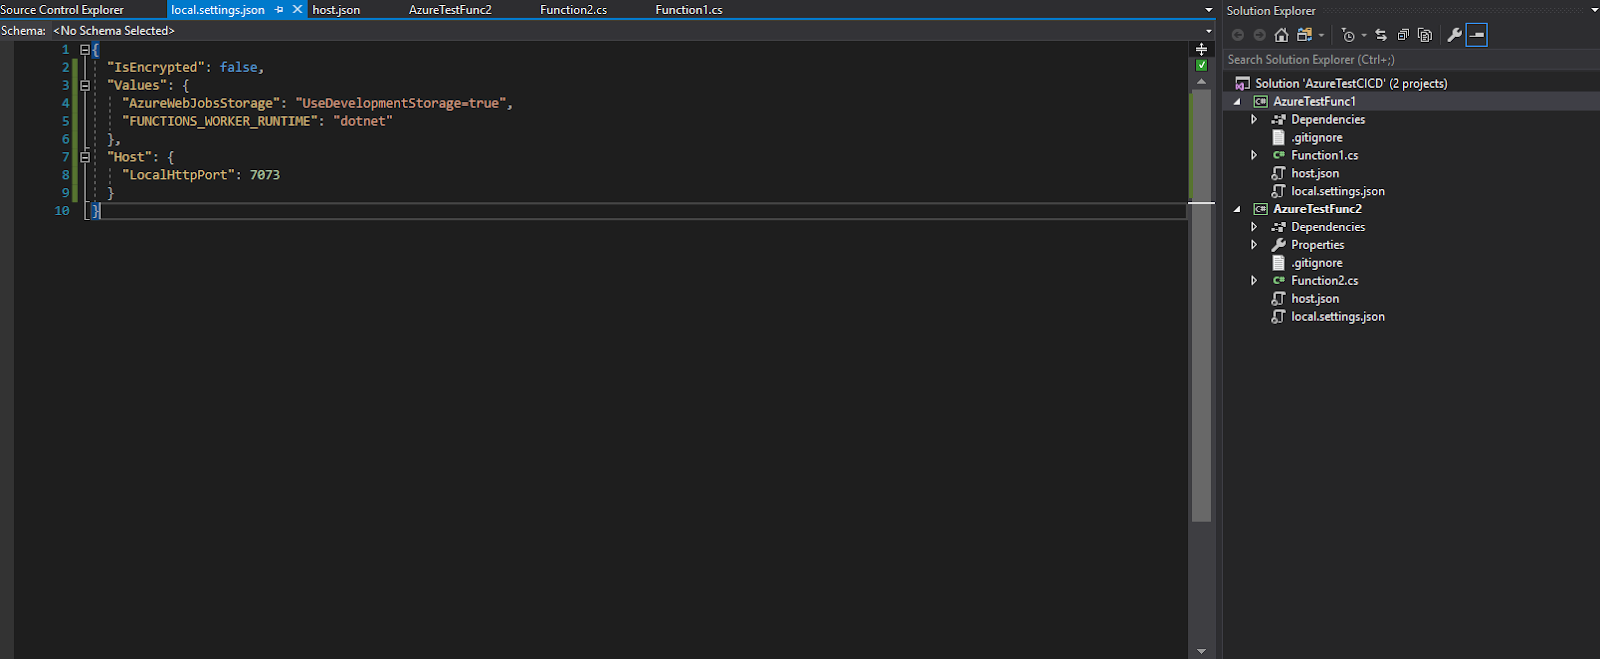The image size is (1600, 659).
Task: Click "UseDevelopmentStorage=true" string in editor
Action: 400,103
